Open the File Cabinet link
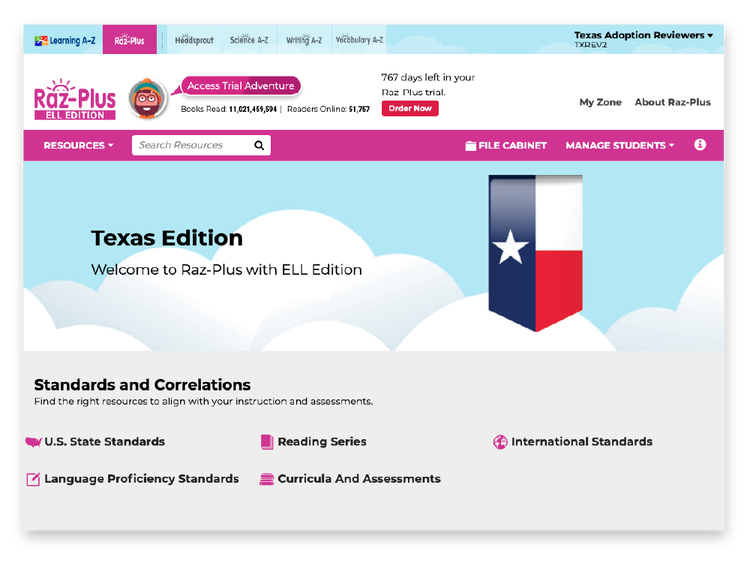The width and height of the screenshot is (750, 563). point(506,145)
